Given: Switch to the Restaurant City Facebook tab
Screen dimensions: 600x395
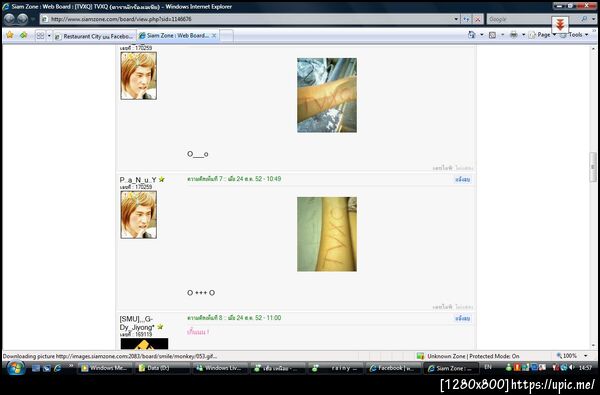Looking at the screenshot, I should click(x=95, y=36).
